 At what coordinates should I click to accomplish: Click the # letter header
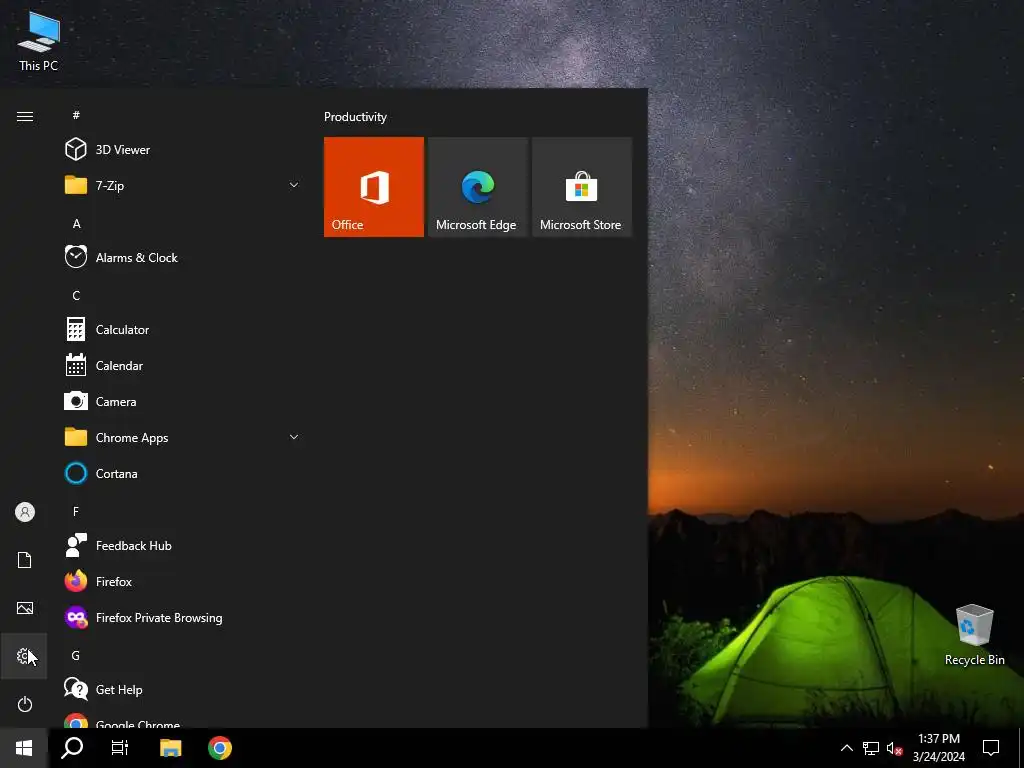click(x=76, y=115)
